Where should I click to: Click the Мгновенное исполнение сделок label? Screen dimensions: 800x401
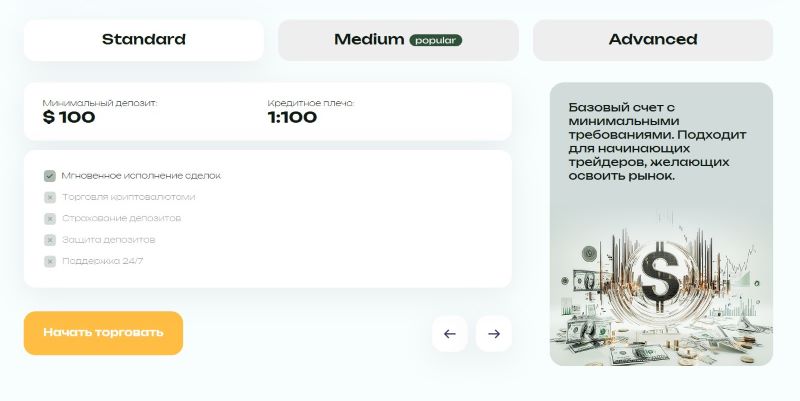click(x=141, y=176)
